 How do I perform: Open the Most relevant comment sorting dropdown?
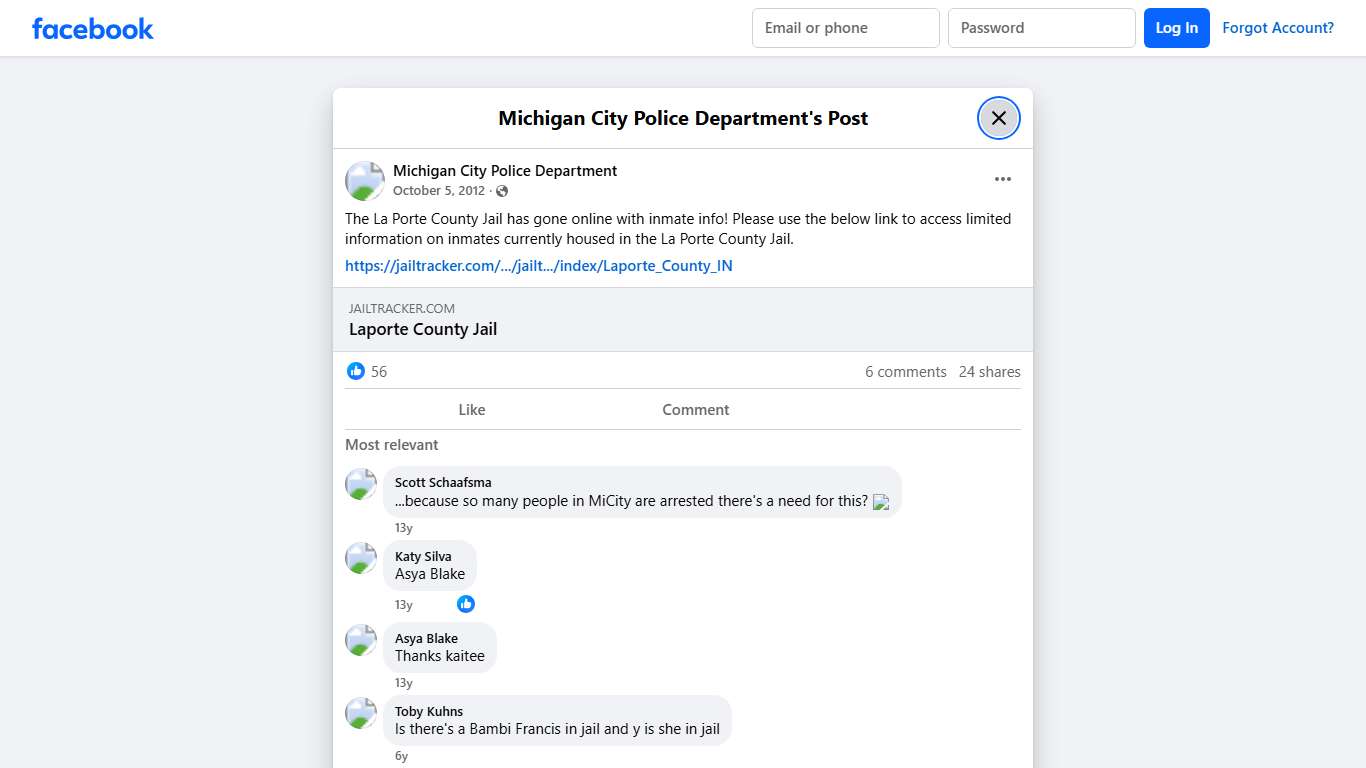391,444
